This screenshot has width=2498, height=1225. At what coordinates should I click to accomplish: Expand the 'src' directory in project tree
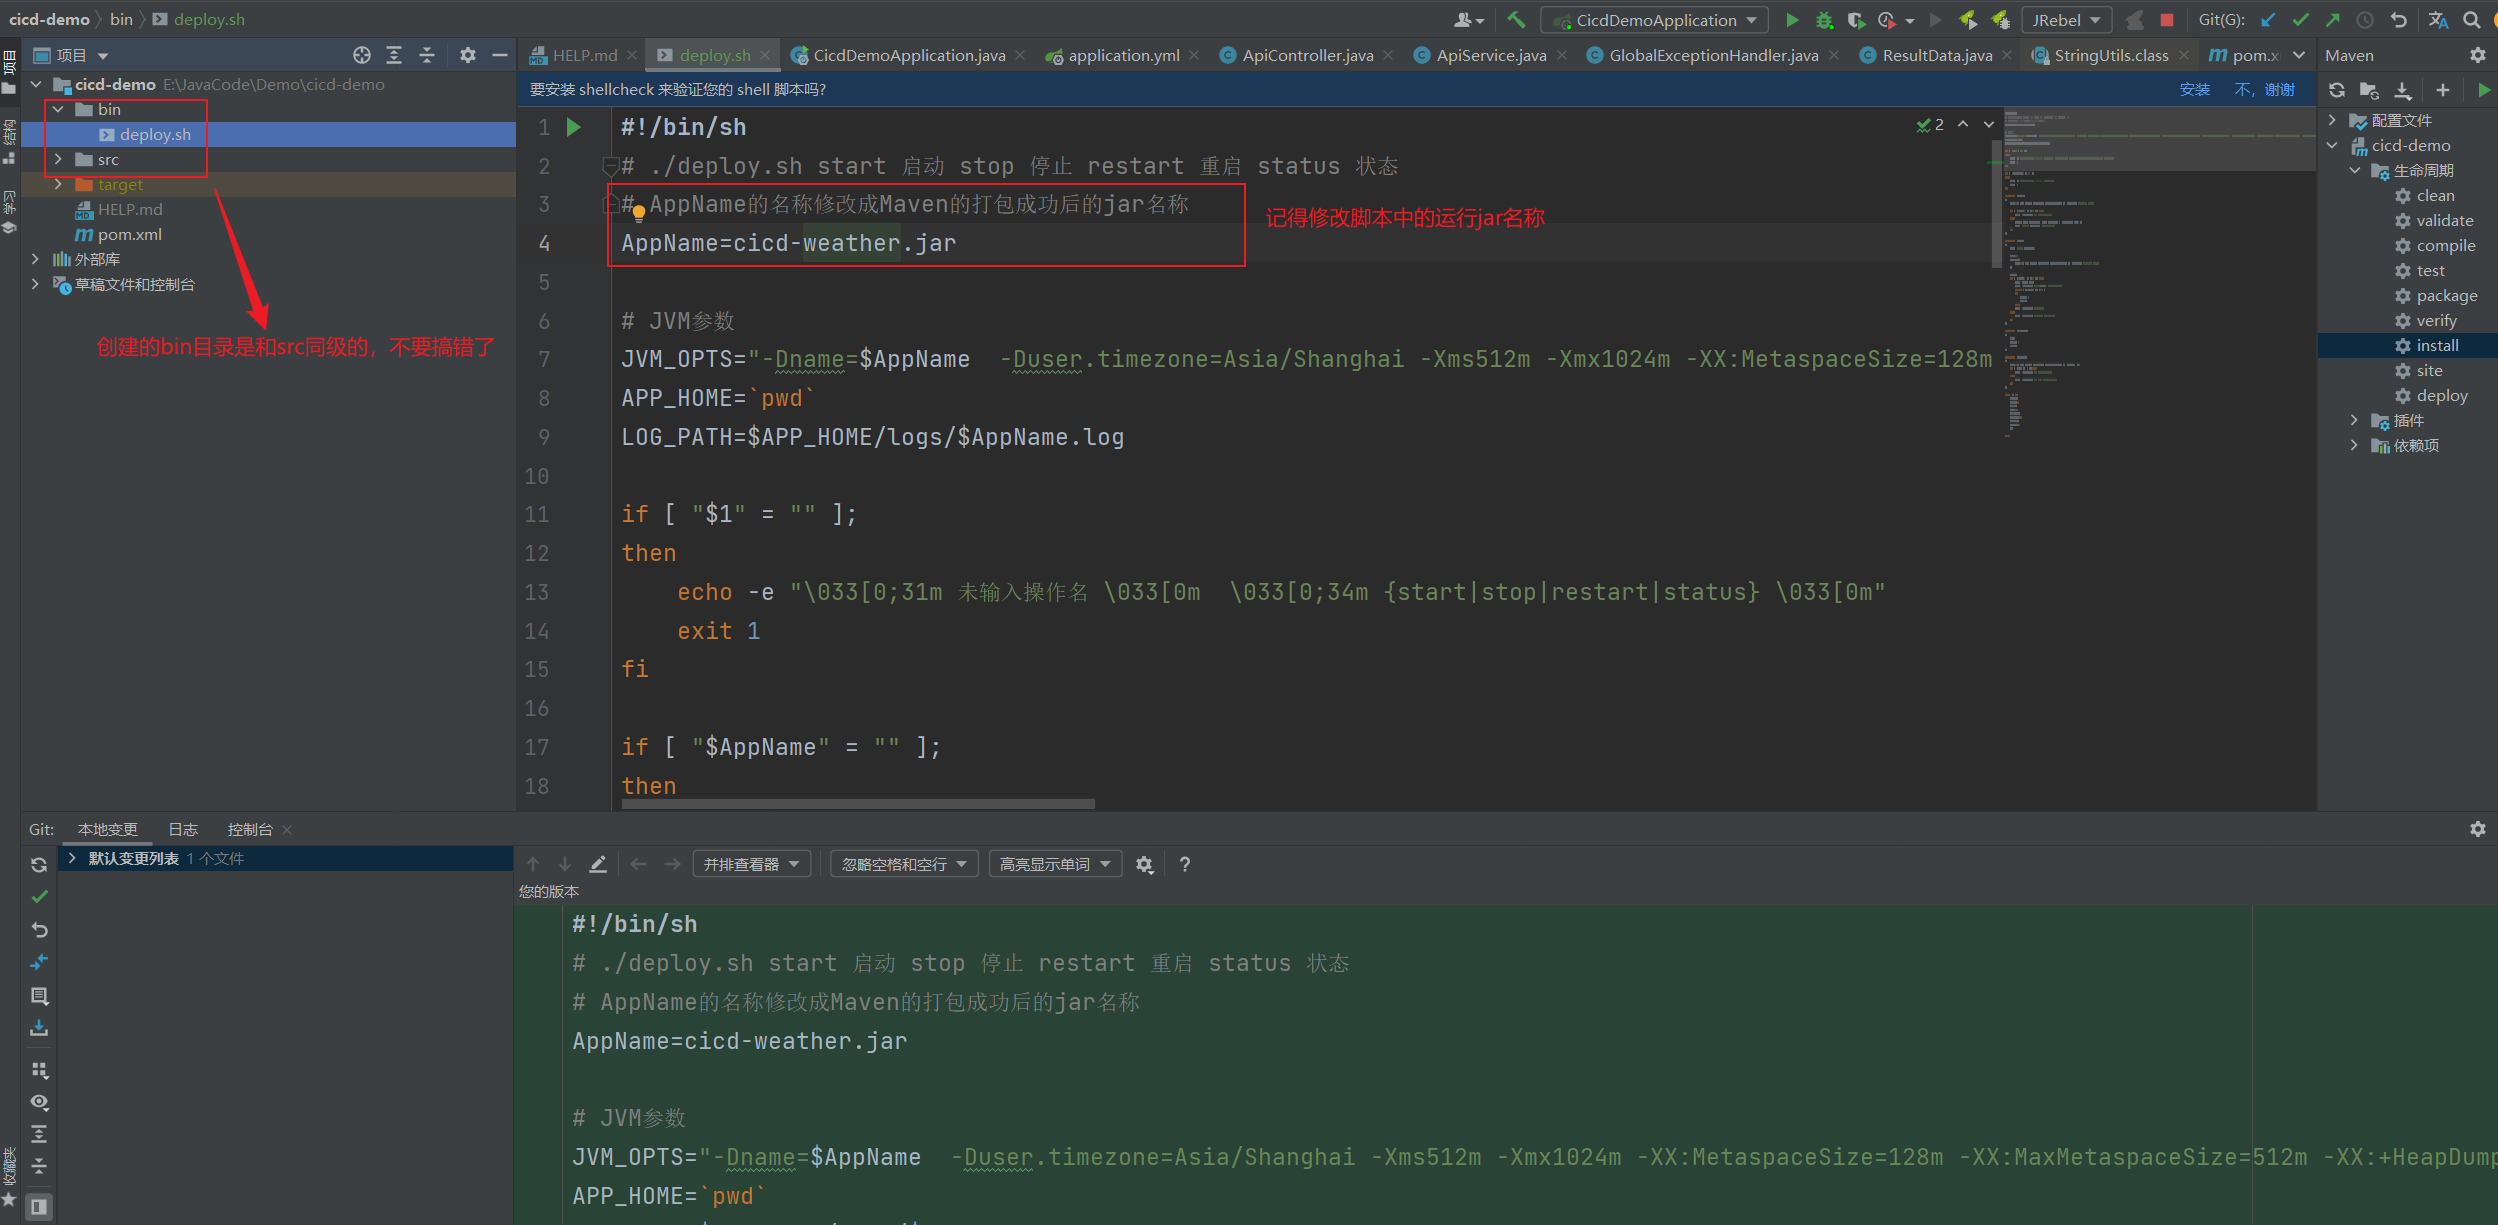click(57, 159)
